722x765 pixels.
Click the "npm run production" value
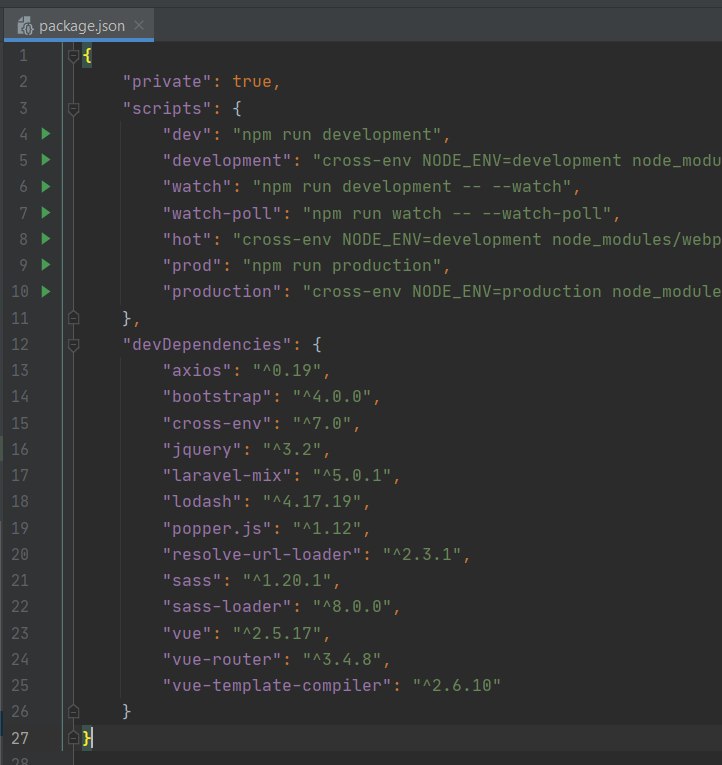(x=342, y=265)
